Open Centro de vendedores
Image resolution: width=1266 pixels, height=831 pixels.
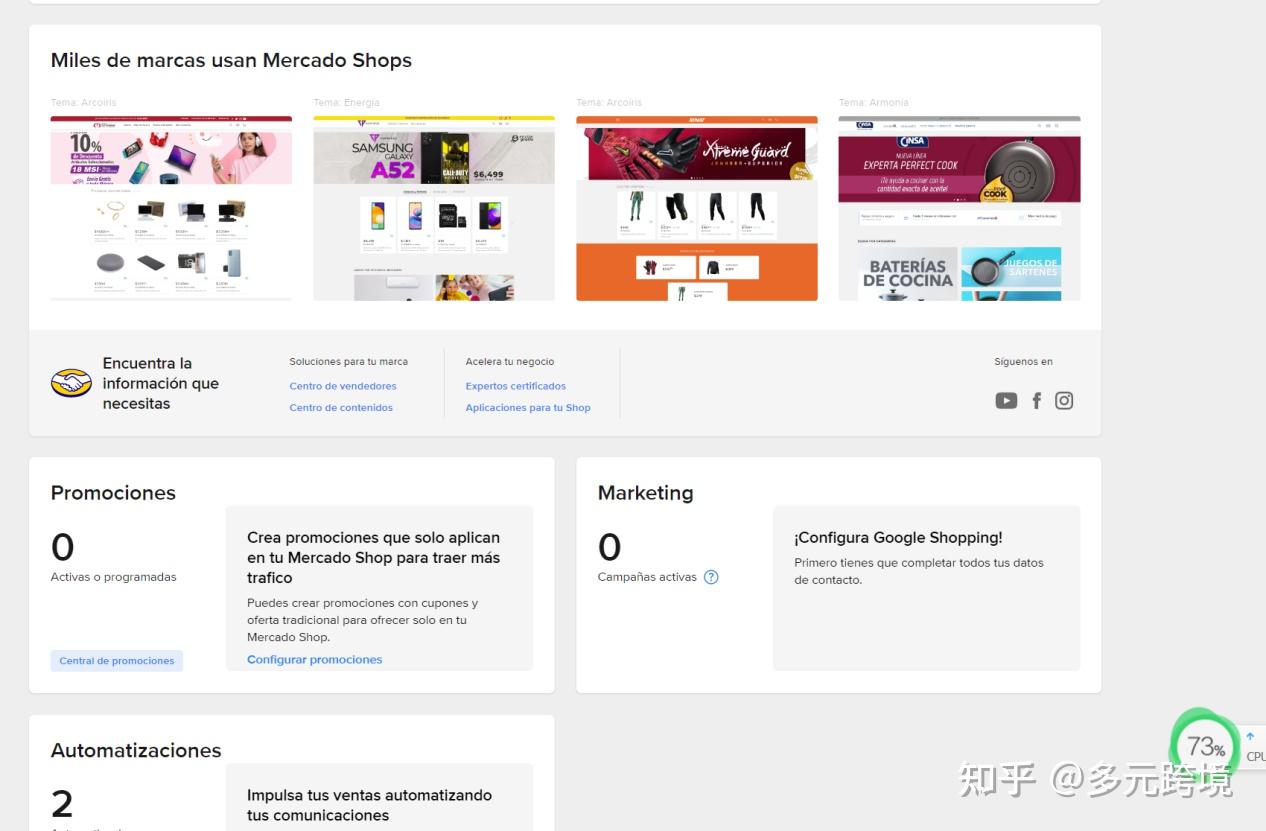point(343,385)
